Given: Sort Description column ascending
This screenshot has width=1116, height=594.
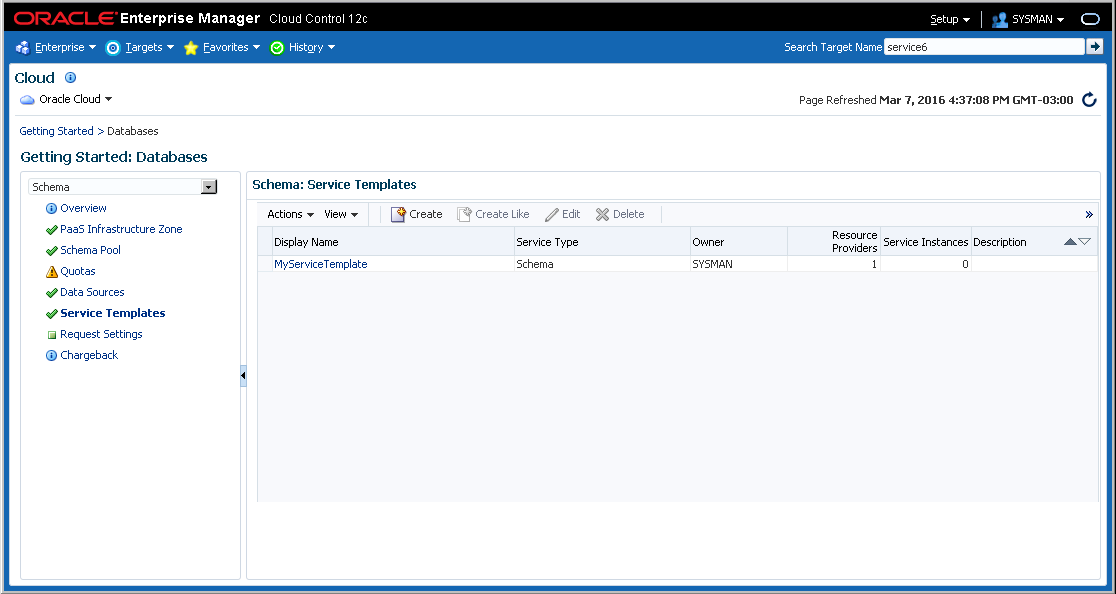Looking at the screenshot, I should point(1070,242).
